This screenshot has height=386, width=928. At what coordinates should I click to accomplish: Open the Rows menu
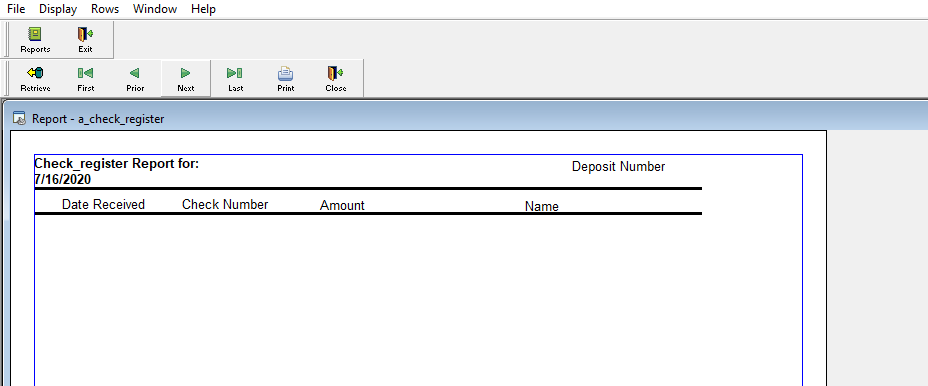[105, 9]
